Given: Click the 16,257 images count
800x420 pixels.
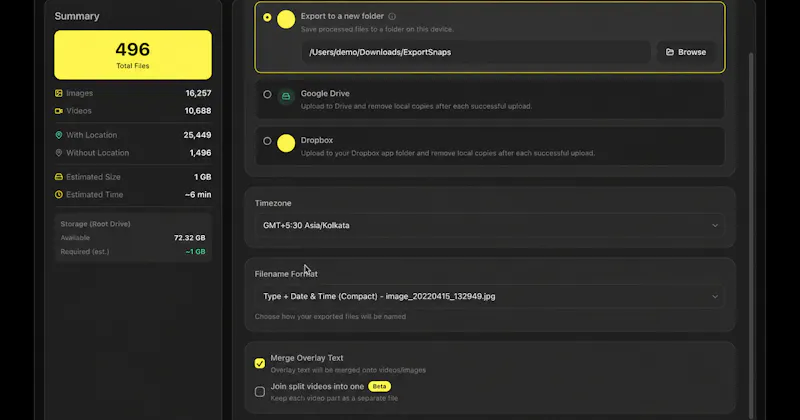Looking at the screenshot, I should pyautogui.click(x=198, y=93).
